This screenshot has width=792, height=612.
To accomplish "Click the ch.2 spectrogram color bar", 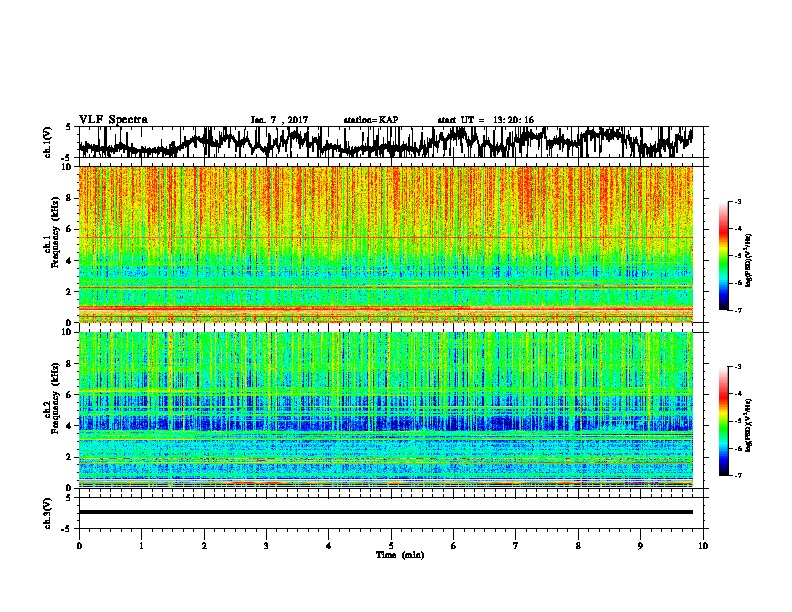I will click(x=724, y=421).
